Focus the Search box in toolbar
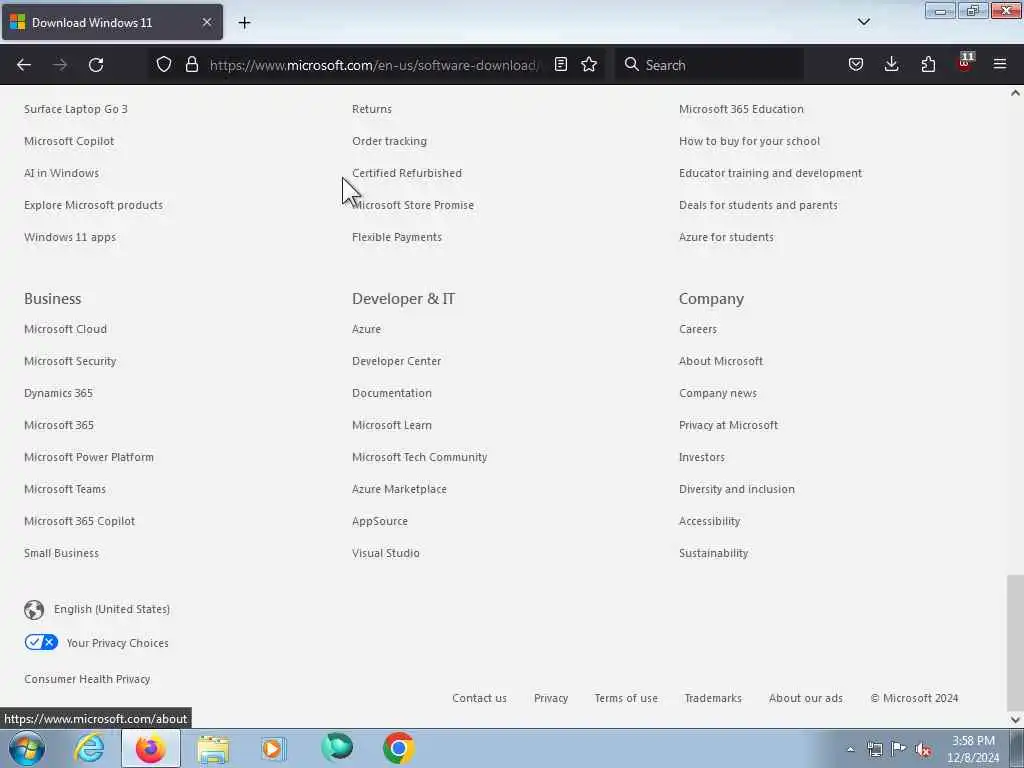This screenshot has width=1024, height=768. pos(709,65)
